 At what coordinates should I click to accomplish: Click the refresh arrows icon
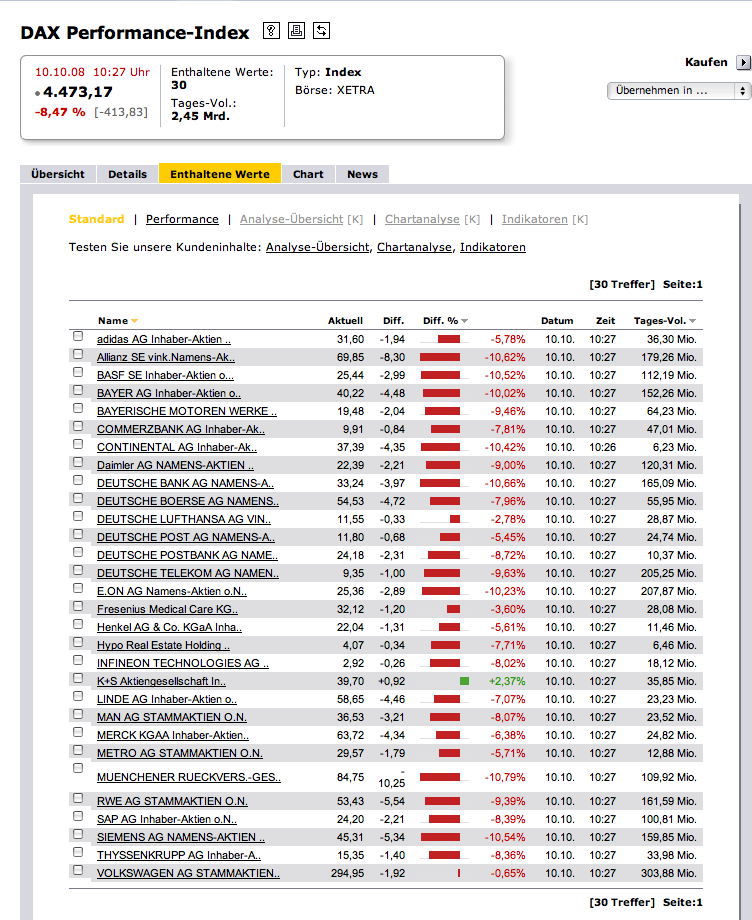321,31
